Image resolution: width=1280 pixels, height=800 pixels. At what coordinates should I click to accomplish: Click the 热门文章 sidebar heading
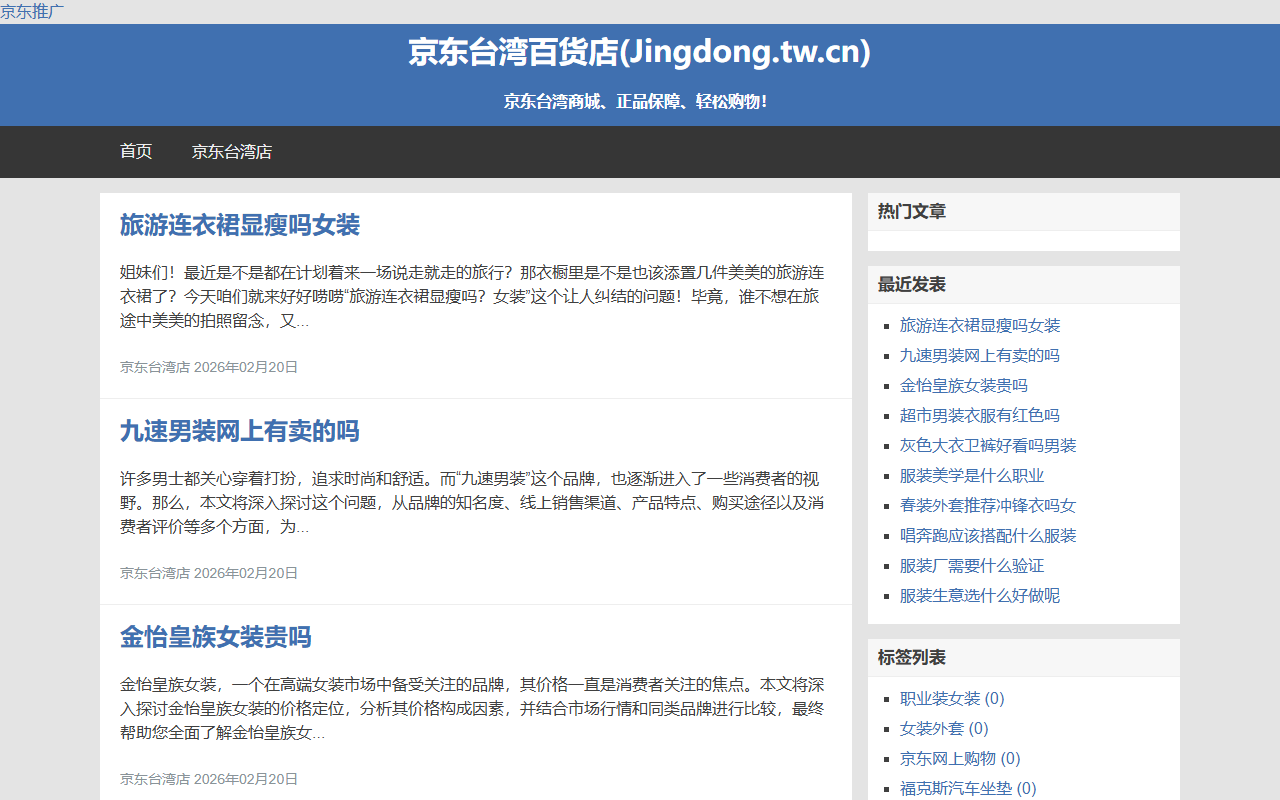click(912, 211)
